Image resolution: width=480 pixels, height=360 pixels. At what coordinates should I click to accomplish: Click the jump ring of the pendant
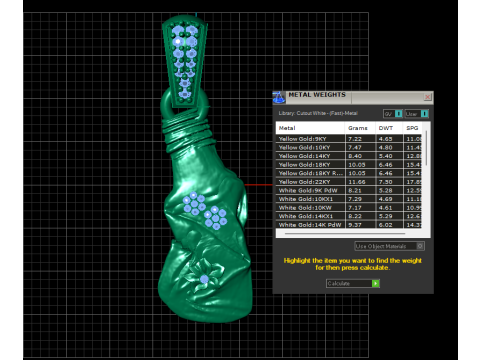pos(184,105)
